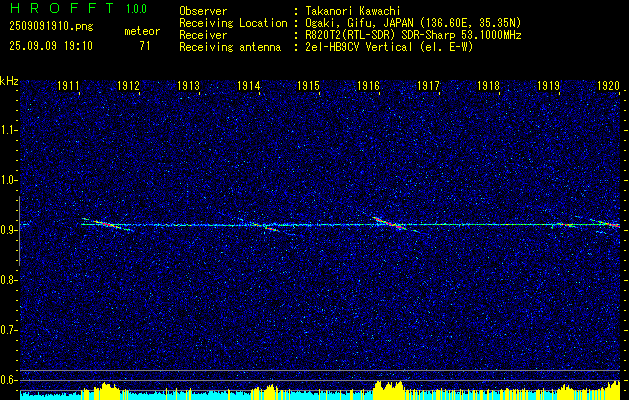Viewport: 629px width, 400px height.
Task: Select the filename 2509091910.png
Action: 51,26
